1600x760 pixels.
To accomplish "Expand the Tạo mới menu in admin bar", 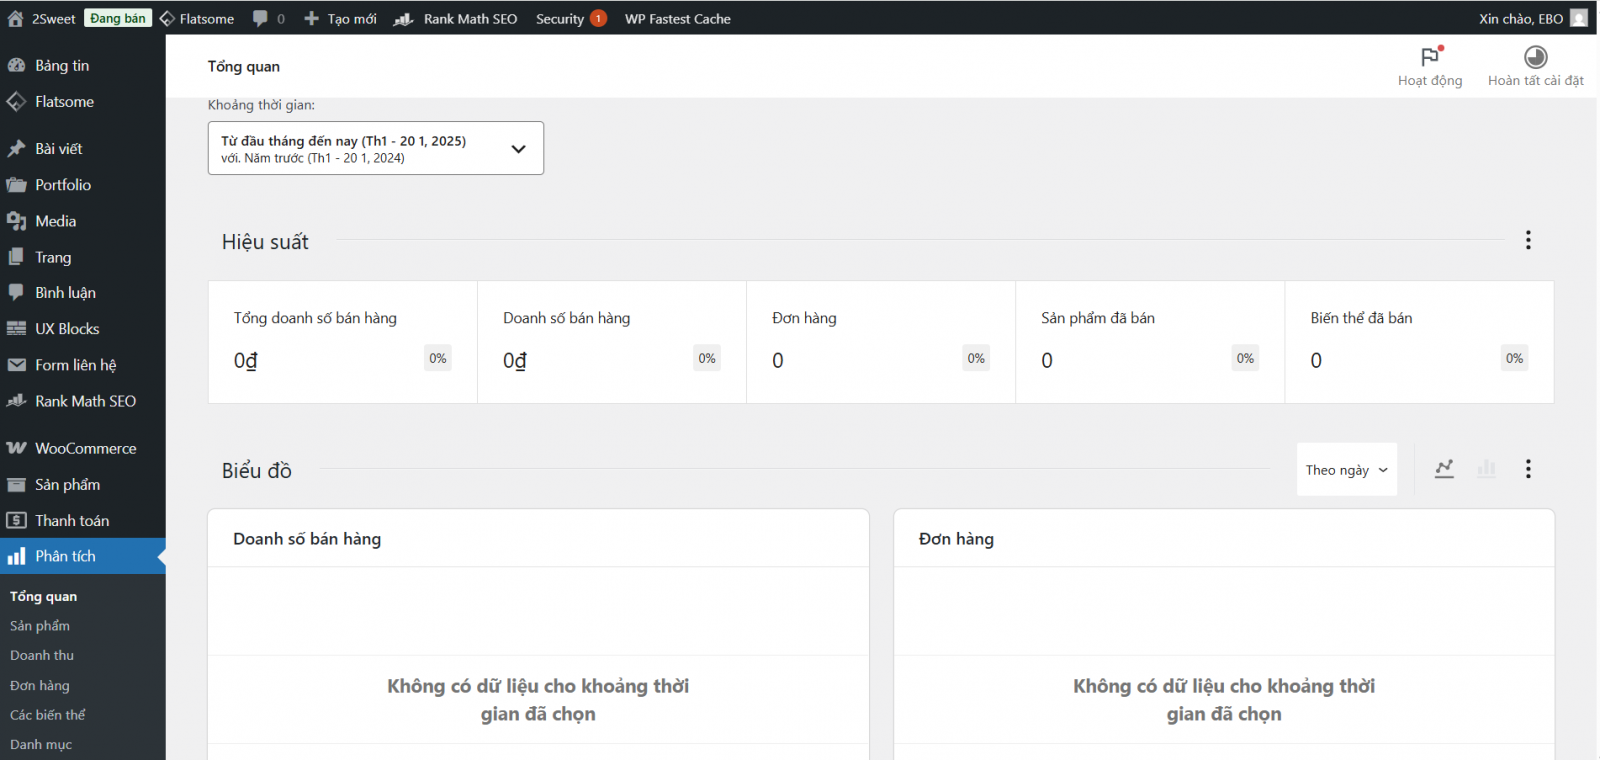I will coord(341,18).
